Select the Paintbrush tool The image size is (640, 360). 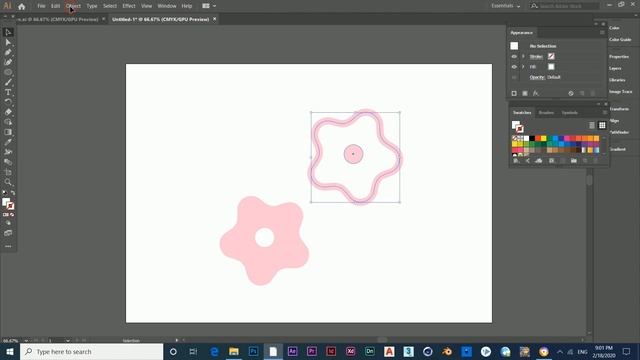[x=8, y=82]
